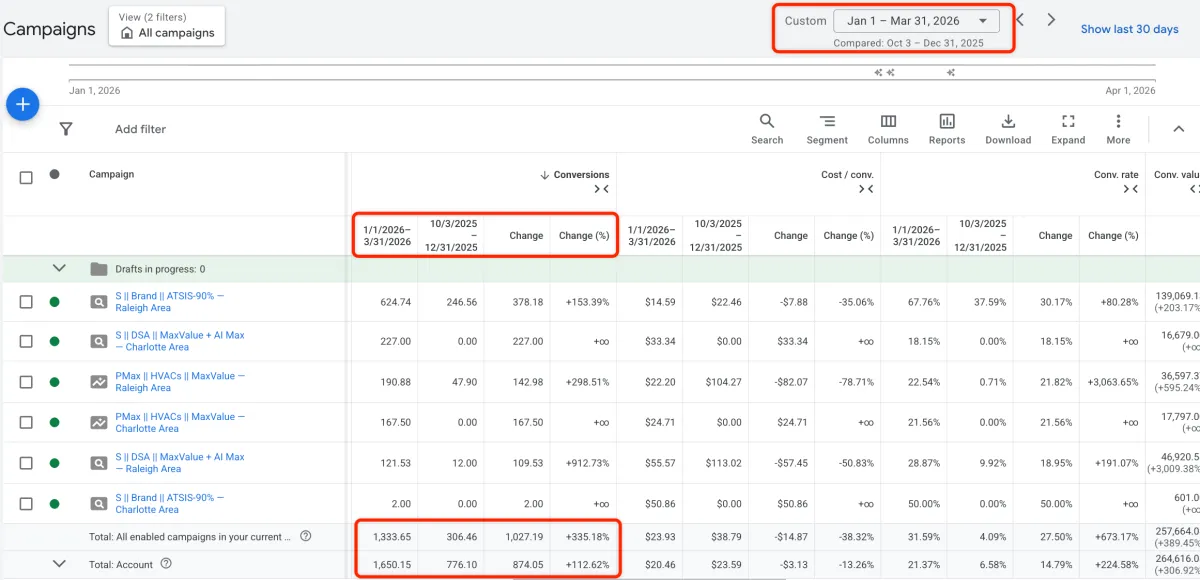This screenshot has width=1200, height=580.
Task: Collapse the chart with the up chevron
Action: click(x=1178, y=129)
